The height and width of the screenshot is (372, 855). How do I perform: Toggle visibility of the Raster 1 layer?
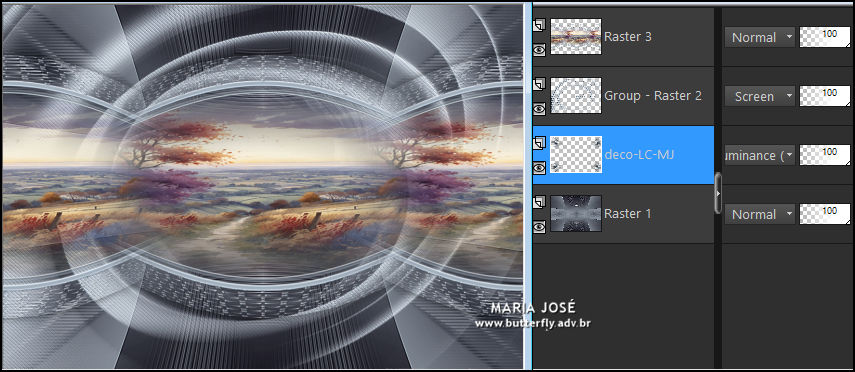click(x=539, y=227)
